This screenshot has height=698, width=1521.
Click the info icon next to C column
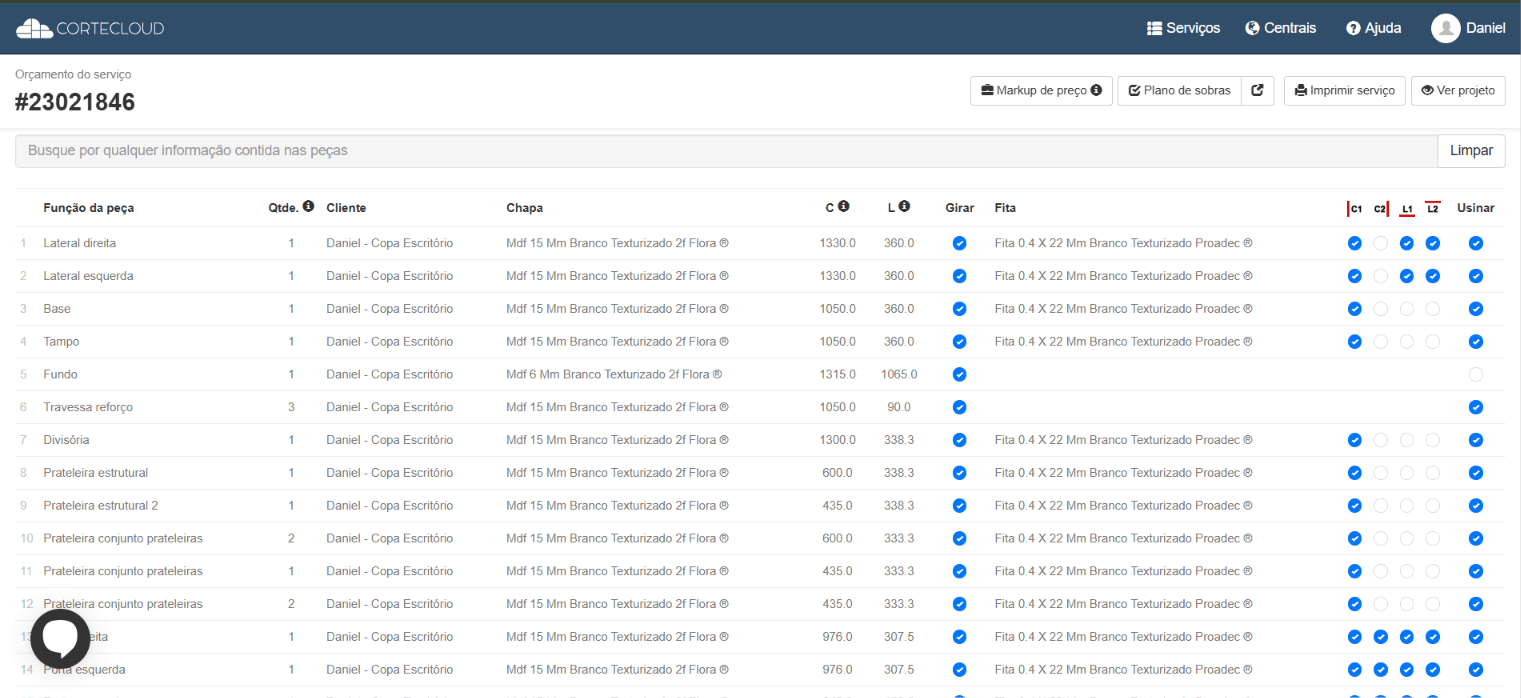[843, 206]
